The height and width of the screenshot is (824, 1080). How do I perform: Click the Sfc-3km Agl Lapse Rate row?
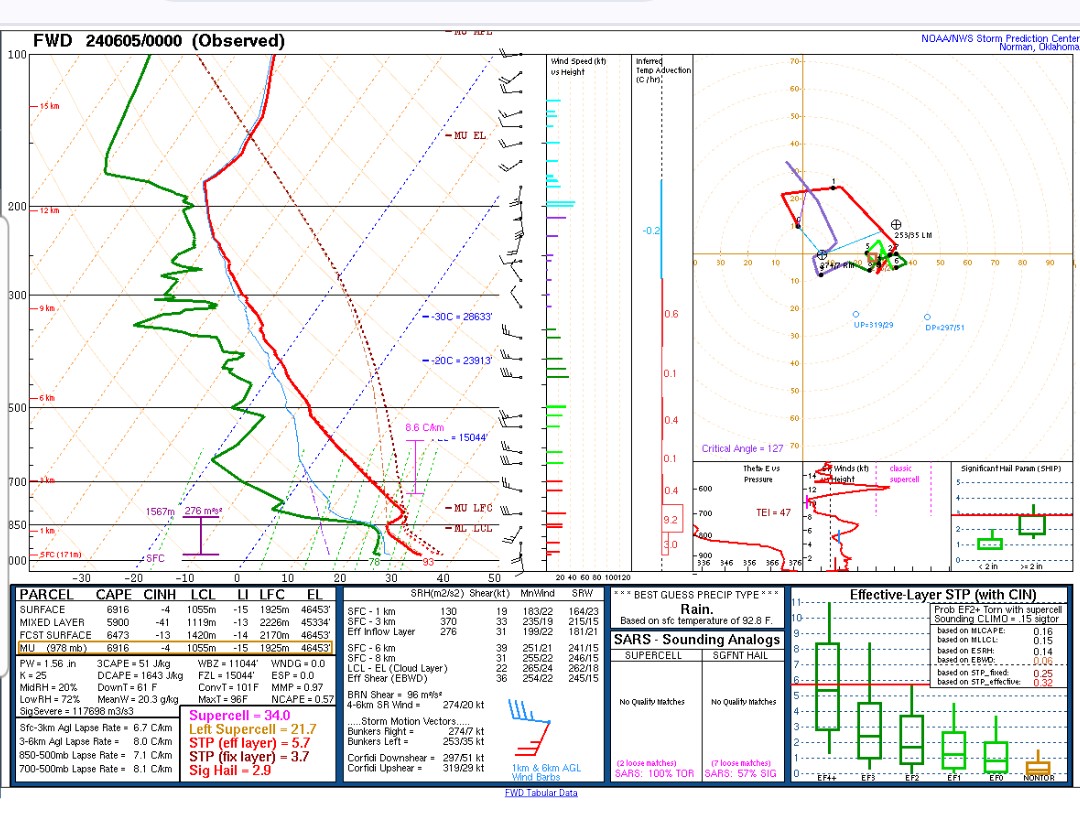[x=96, y=728]
